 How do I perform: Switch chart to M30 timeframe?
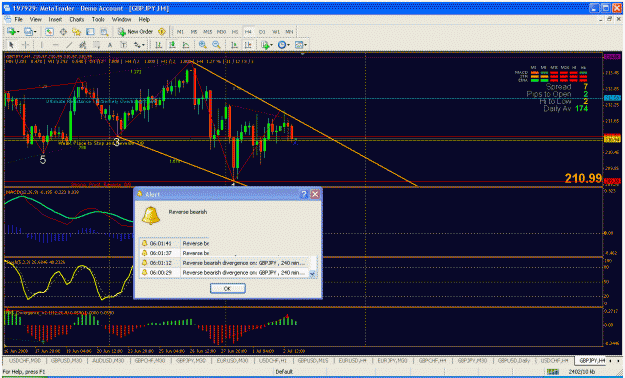pos(221,32)
